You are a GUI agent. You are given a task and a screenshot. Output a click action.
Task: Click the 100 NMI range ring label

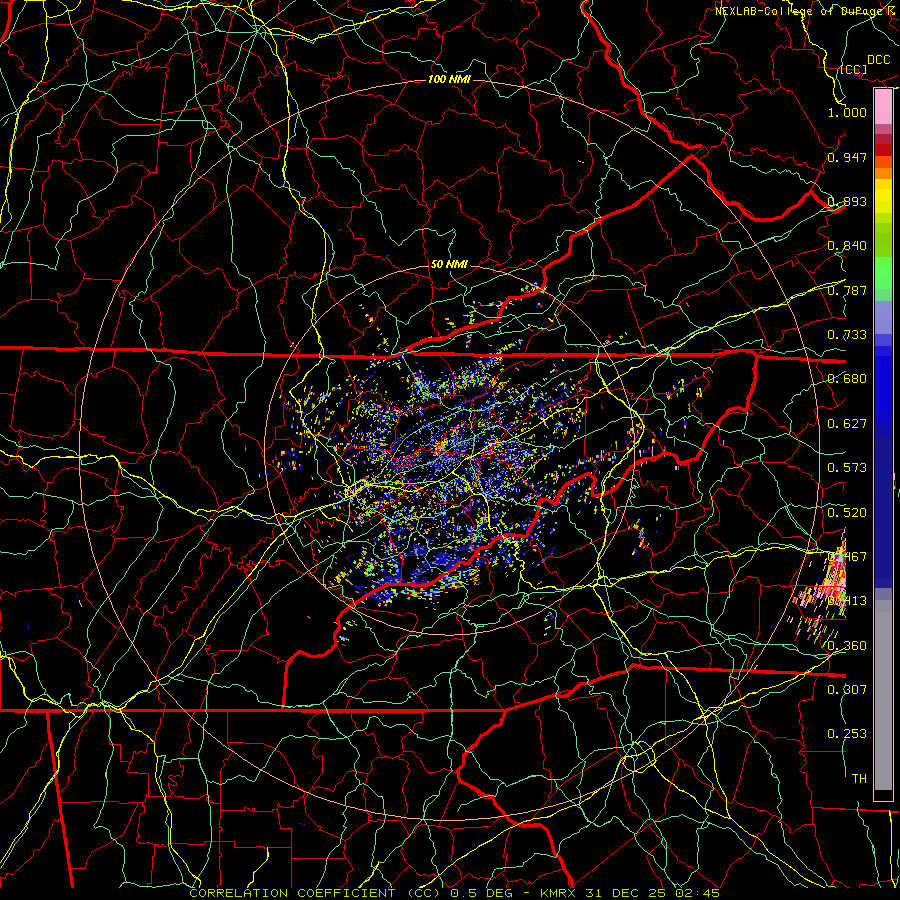point(449,79)
